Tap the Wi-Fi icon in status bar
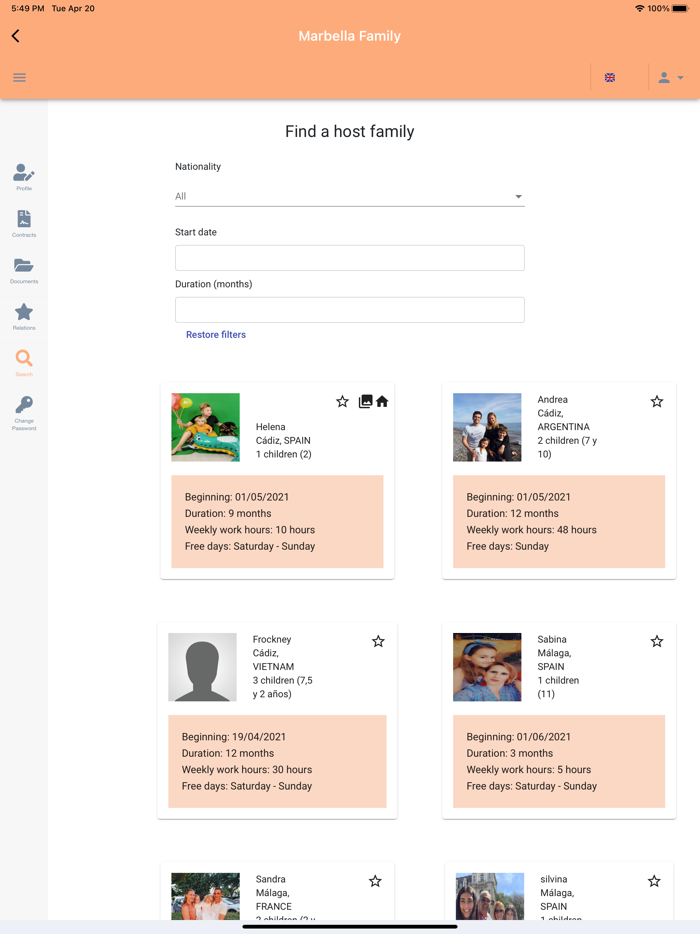The height and width of the screenshot is (934, 700). 640,8
